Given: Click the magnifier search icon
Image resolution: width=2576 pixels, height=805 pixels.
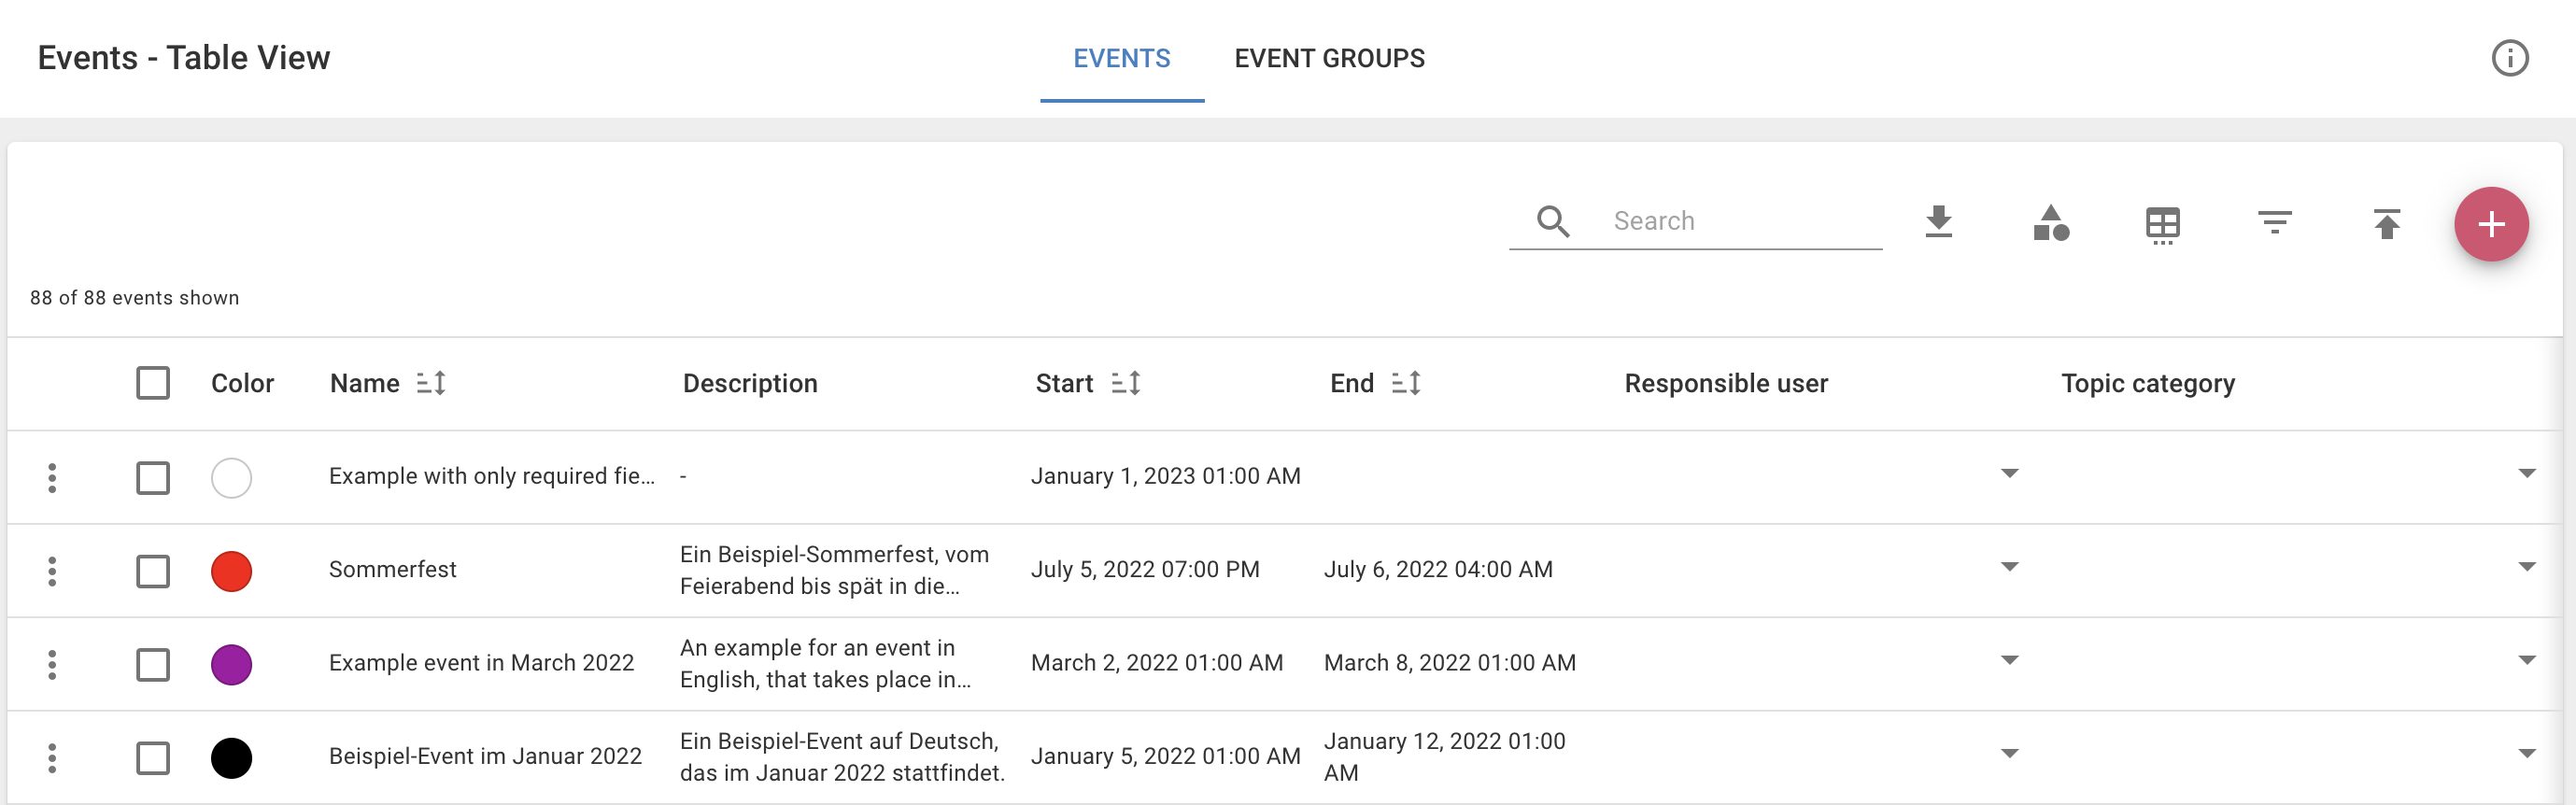Looking at the screenshot, I should [1552, 221].
